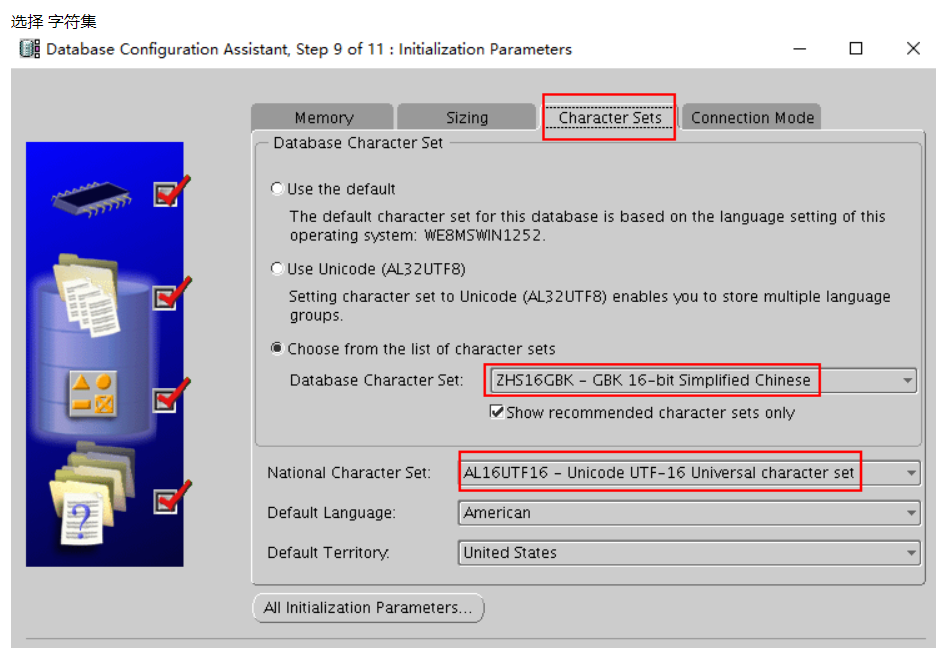950x658 pixels.
Task: Open the Database Character Set dropdown
Action: pyautogui.click(x=703, y=381)
